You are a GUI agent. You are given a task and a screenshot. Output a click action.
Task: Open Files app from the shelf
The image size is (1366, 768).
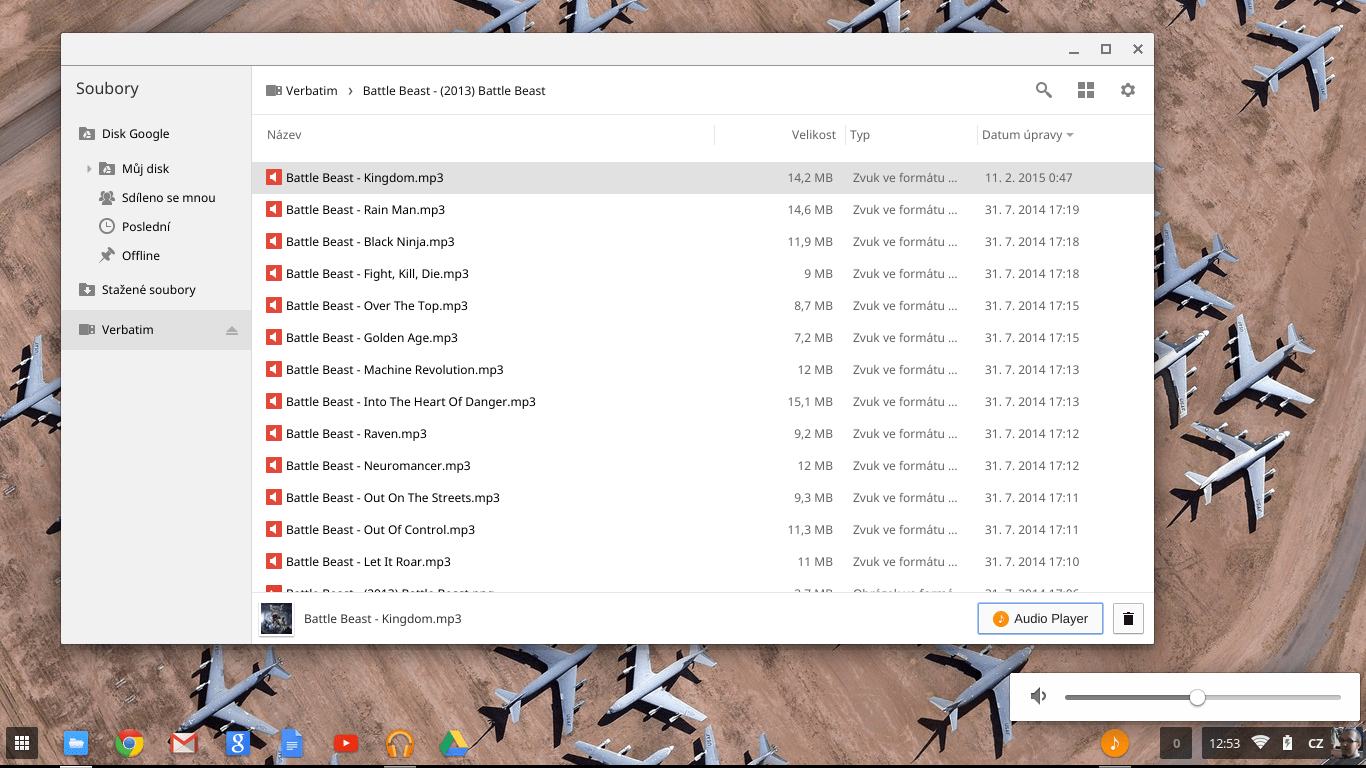pyautogui.click(x=76, y=743)
